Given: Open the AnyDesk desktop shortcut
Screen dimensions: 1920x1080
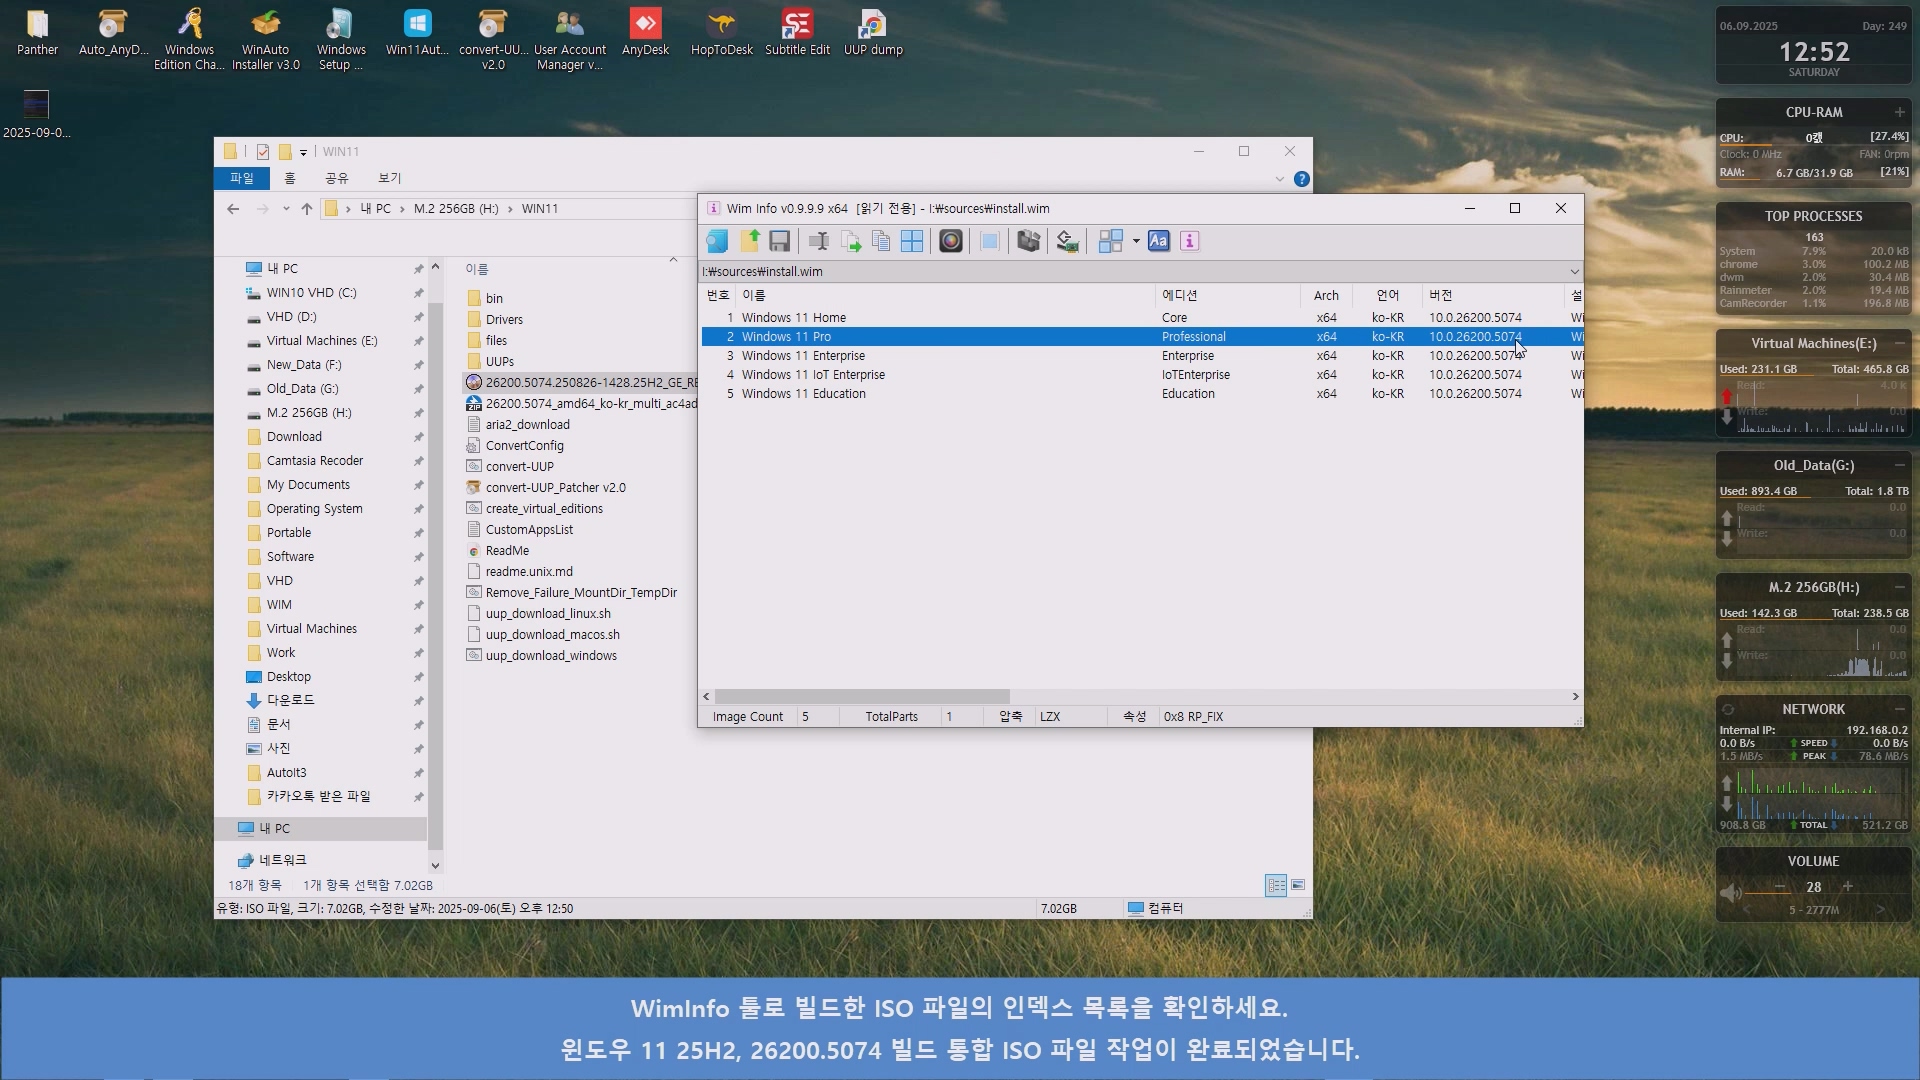Looking at the screenshot, I should 645,33.
